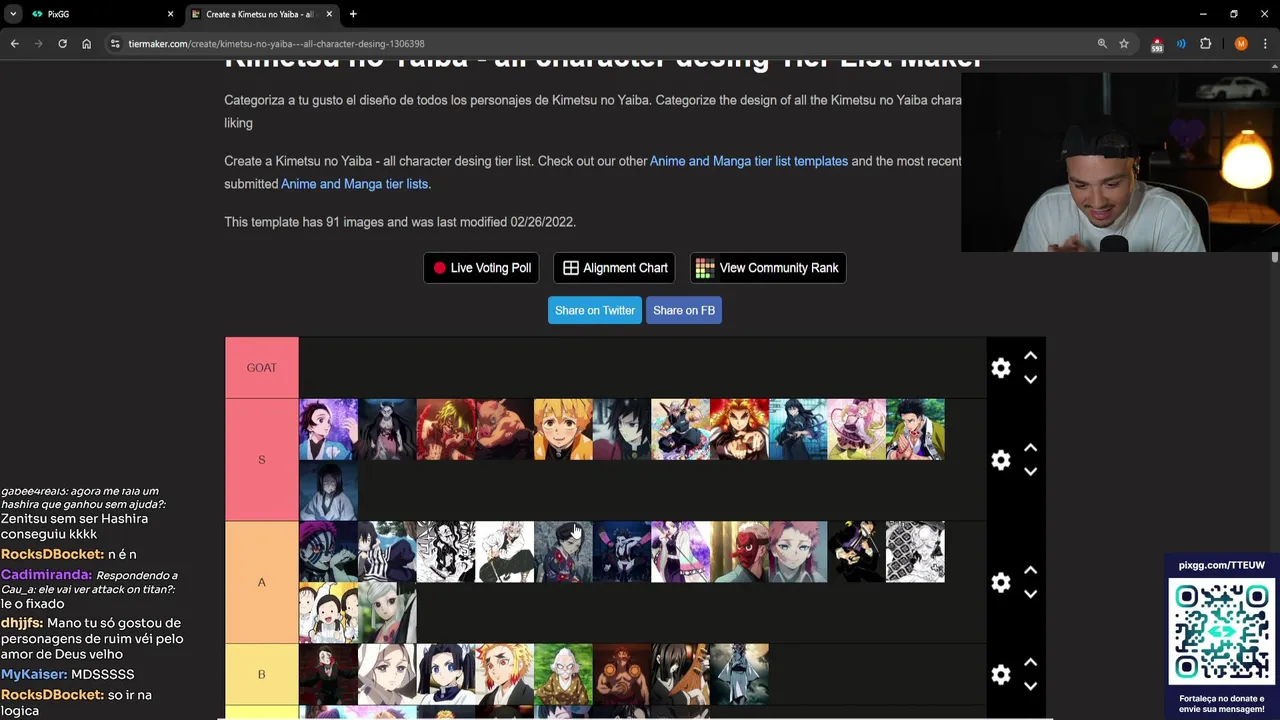
Task: Open Anime and Manga tier list templates link
Action: [749, 161]
